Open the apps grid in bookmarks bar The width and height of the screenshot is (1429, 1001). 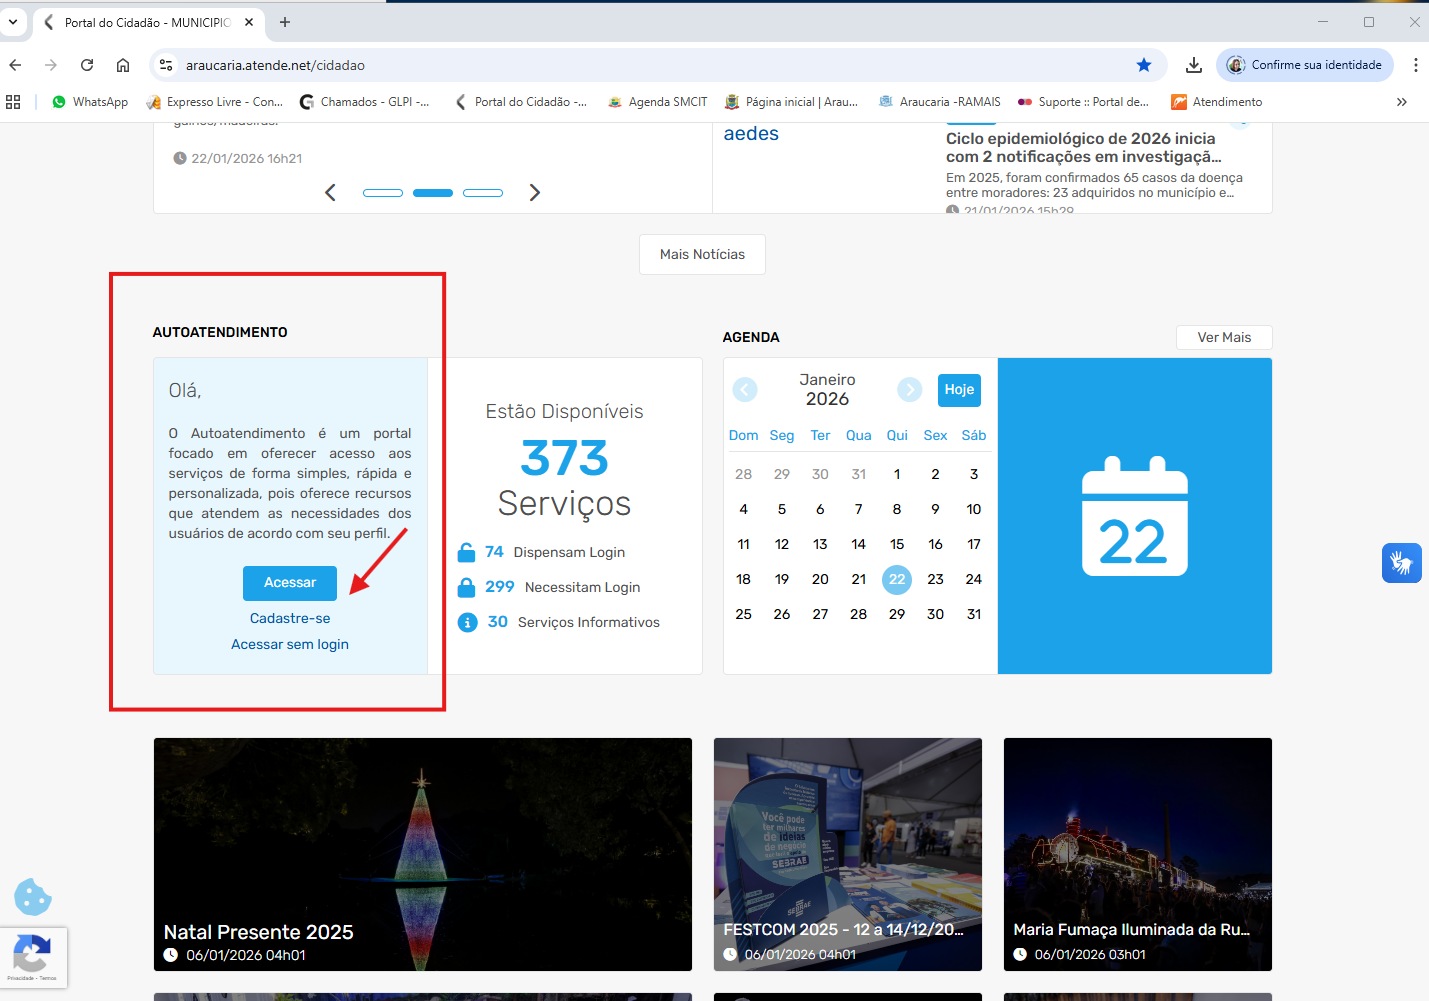click(13, 102)
